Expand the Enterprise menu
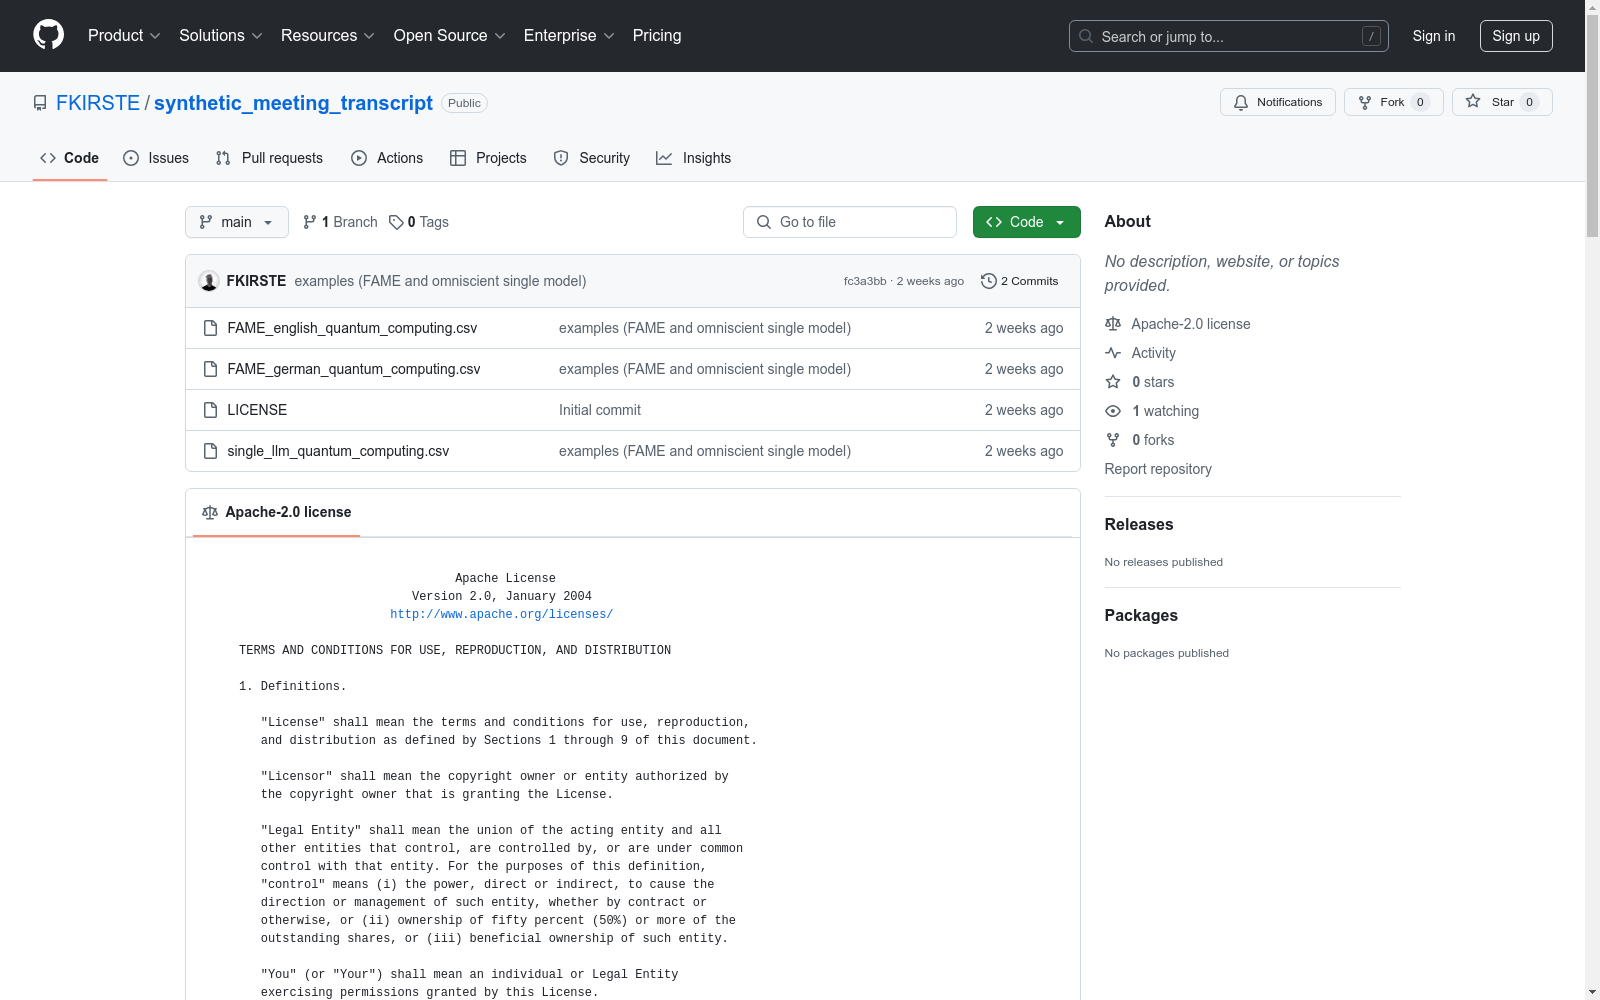Image resolution: width=1600 pixels, height=1000 pixels. (569, 35)
